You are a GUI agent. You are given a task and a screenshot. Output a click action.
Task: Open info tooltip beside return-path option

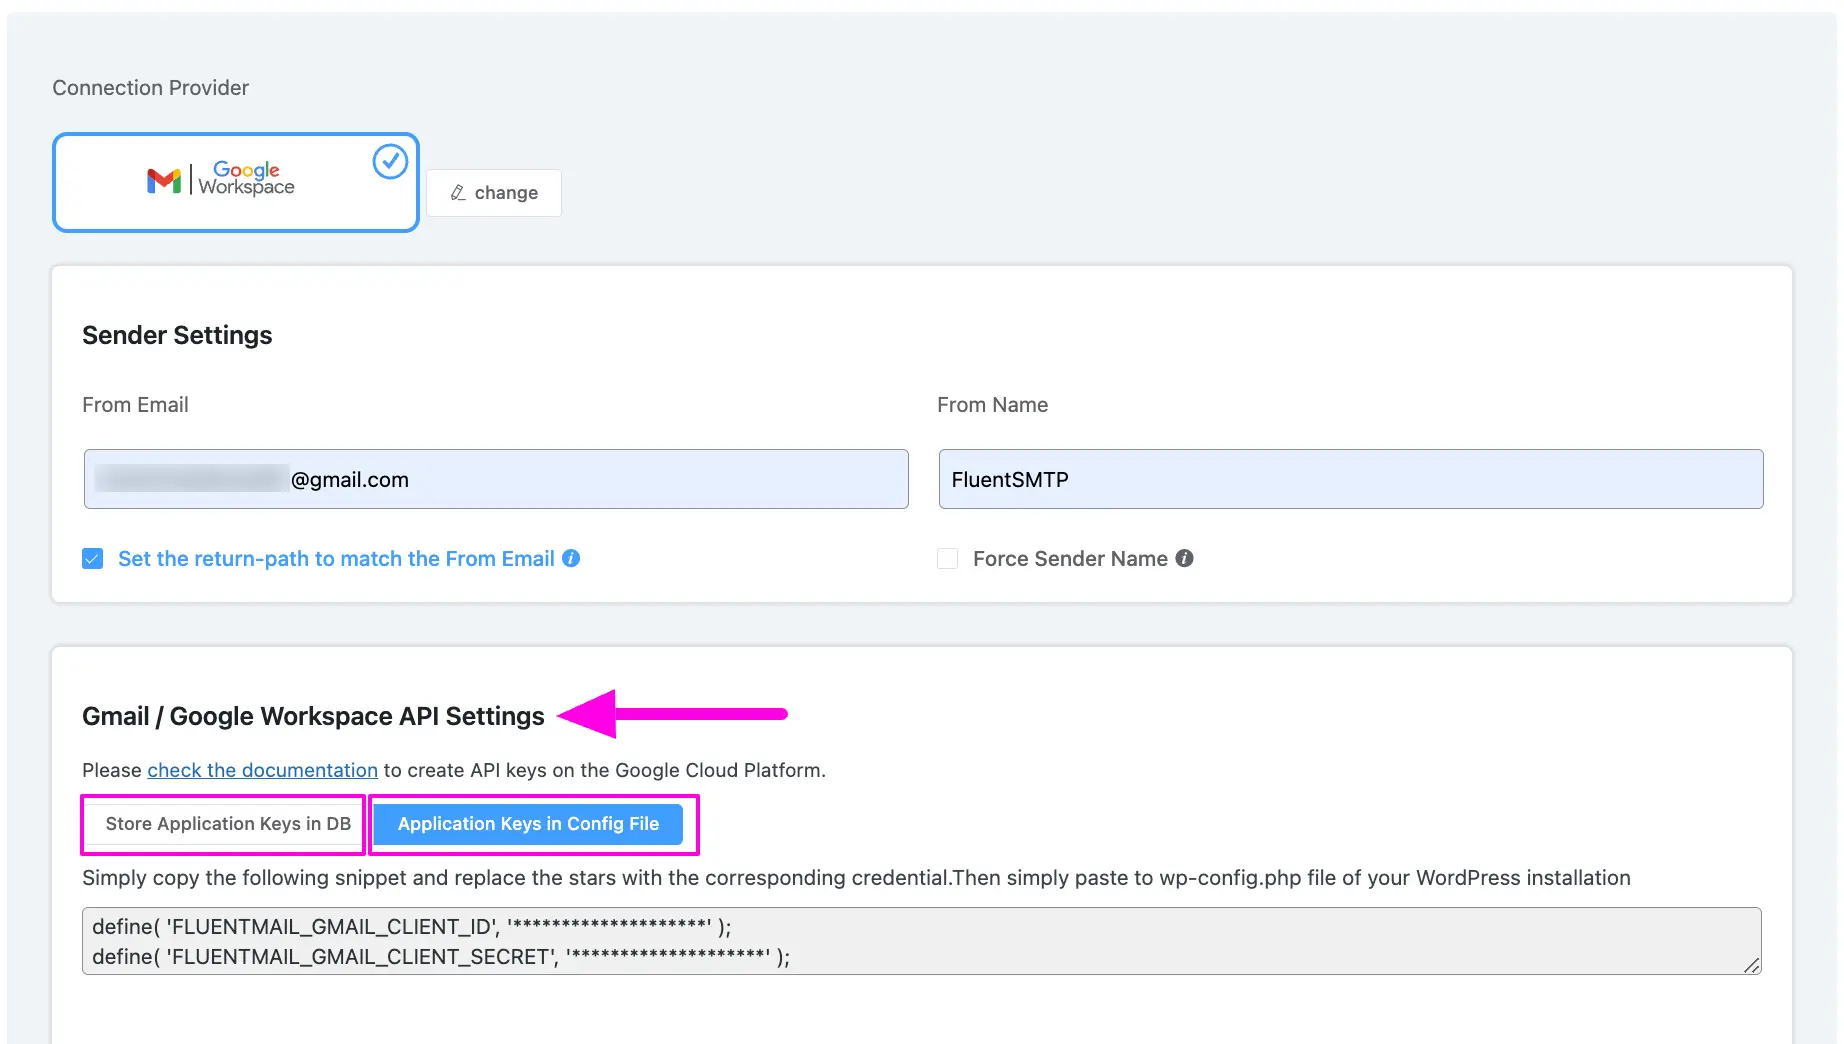pos(571,558)
